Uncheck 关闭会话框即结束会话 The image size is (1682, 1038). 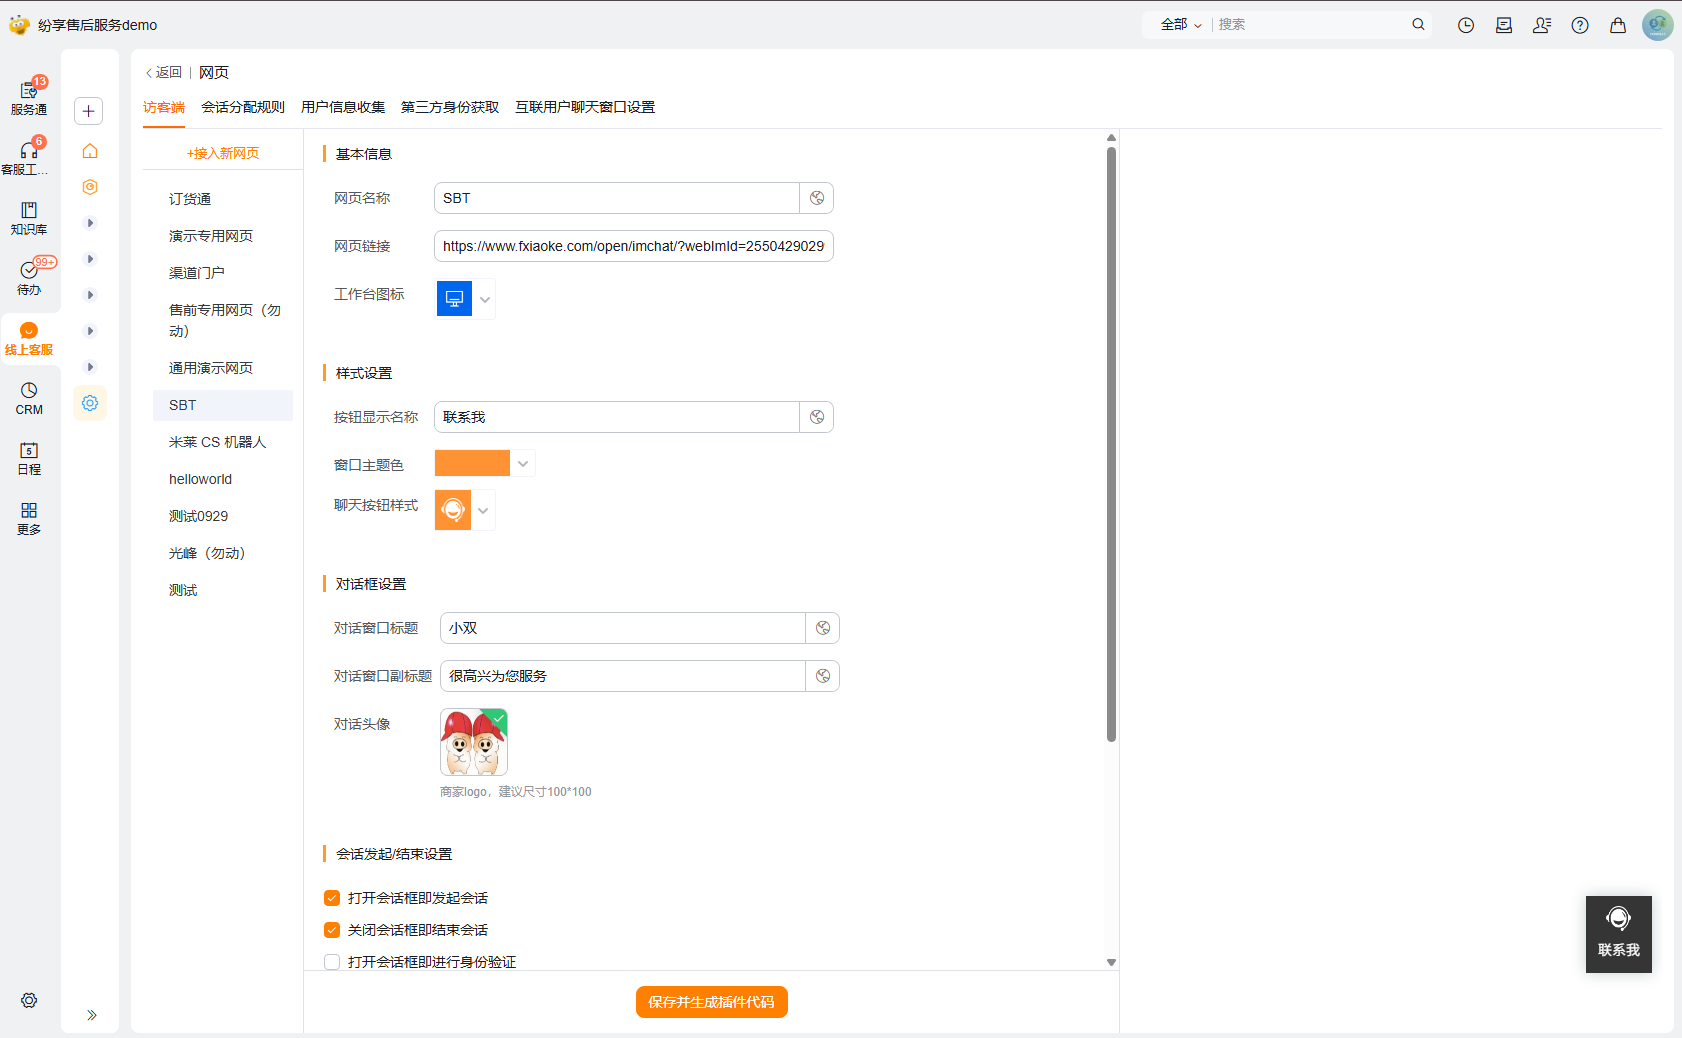tap(332, 930)
